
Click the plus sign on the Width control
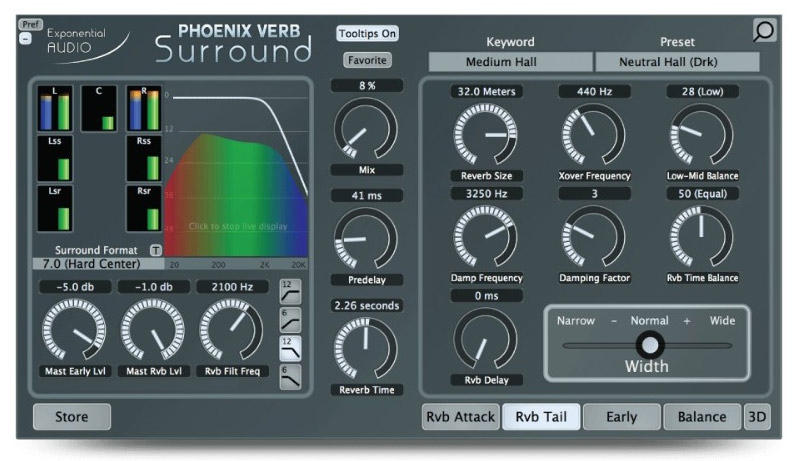687,321
